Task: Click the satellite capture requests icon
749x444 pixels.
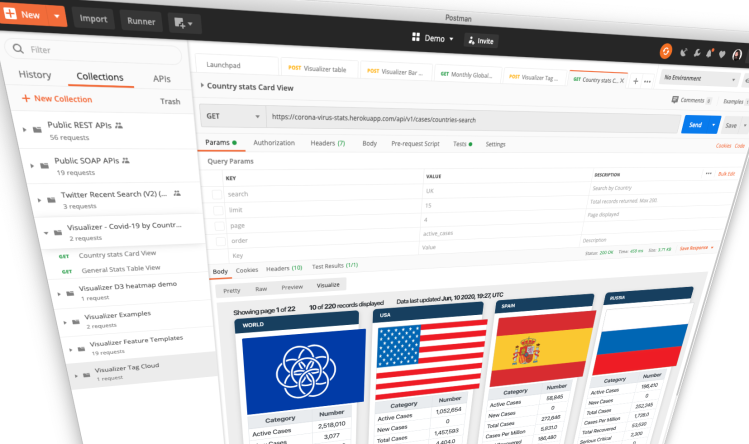Action: (x=684, y=53)
